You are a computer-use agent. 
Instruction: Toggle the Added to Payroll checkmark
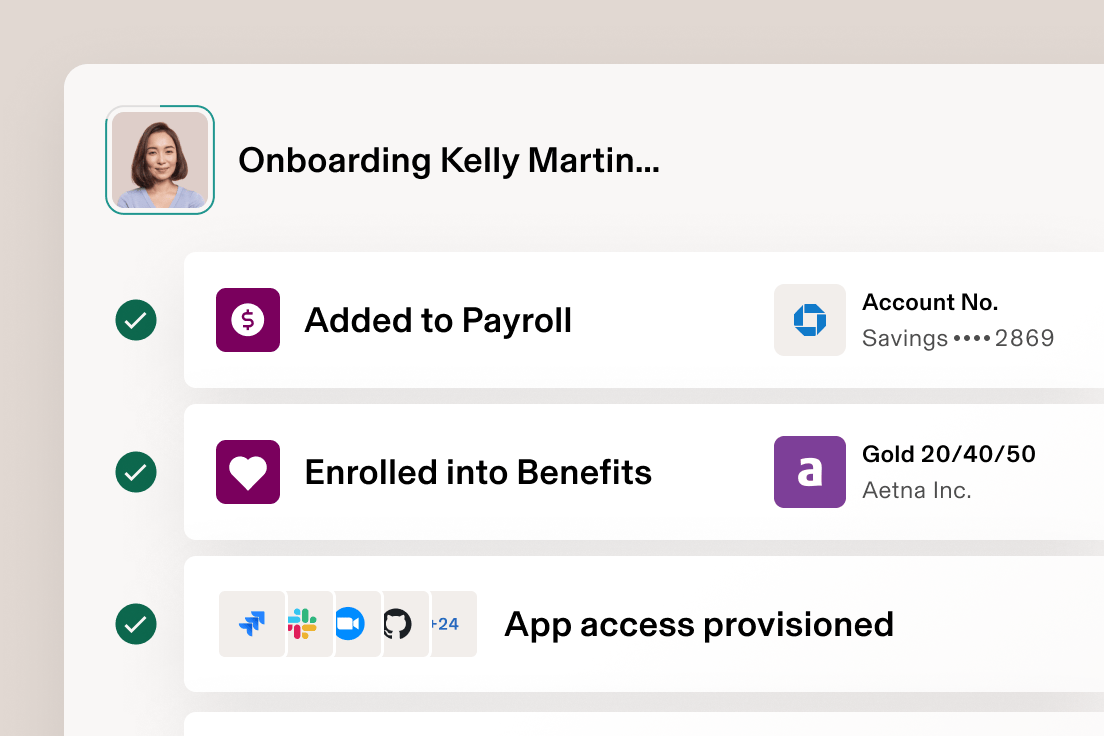pos(136,320)
